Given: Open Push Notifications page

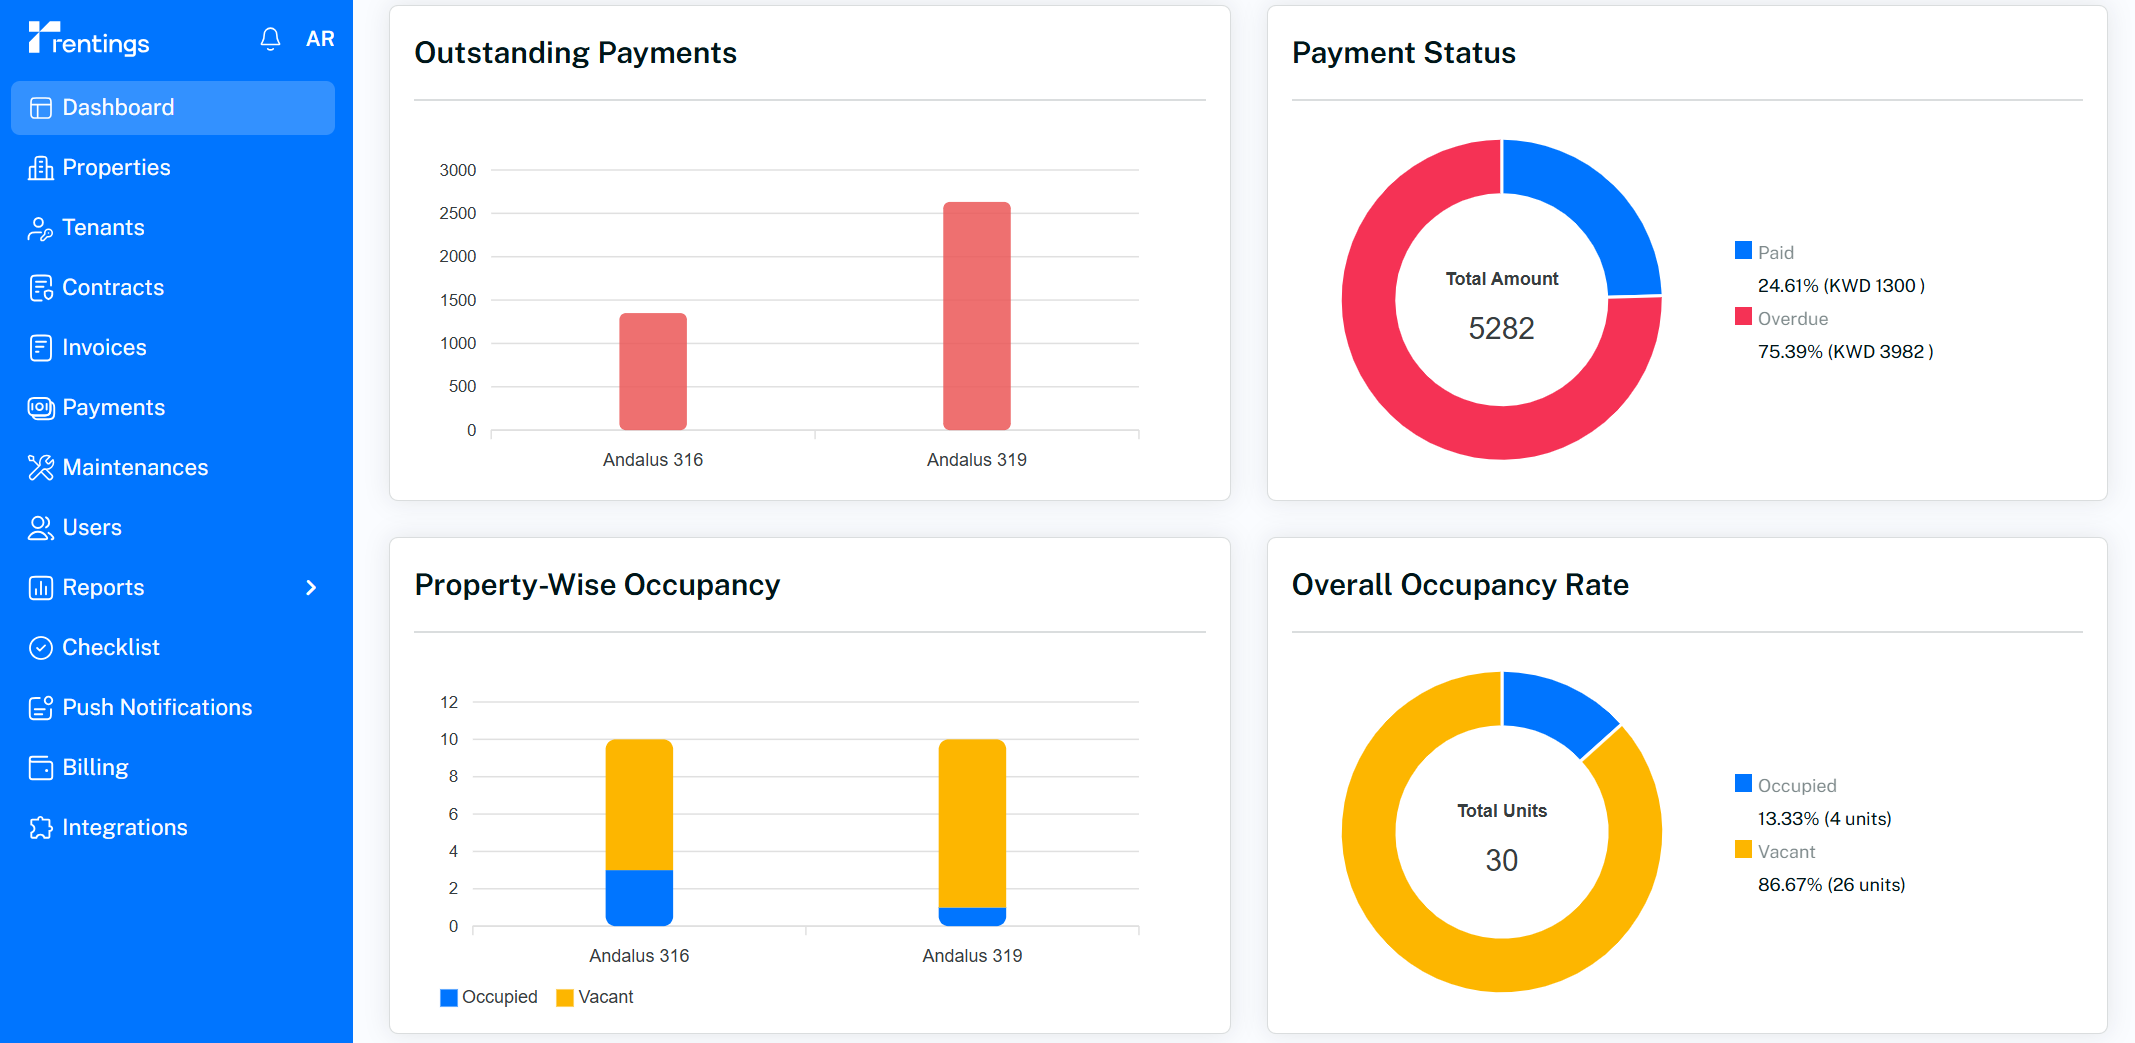Looking at the screenshot, I should (157, 708).
